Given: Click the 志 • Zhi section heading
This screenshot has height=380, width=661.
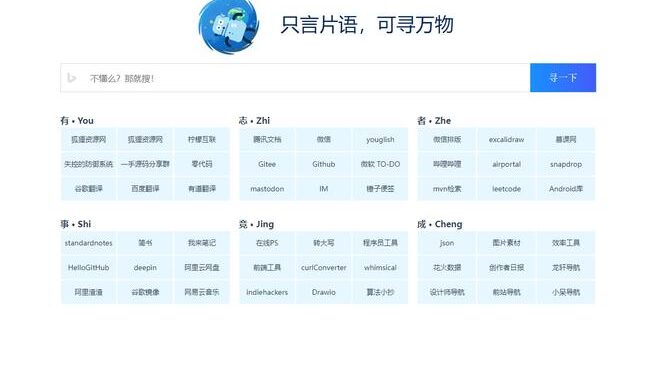Looking at the screenshot, I should tap(254, 121).
